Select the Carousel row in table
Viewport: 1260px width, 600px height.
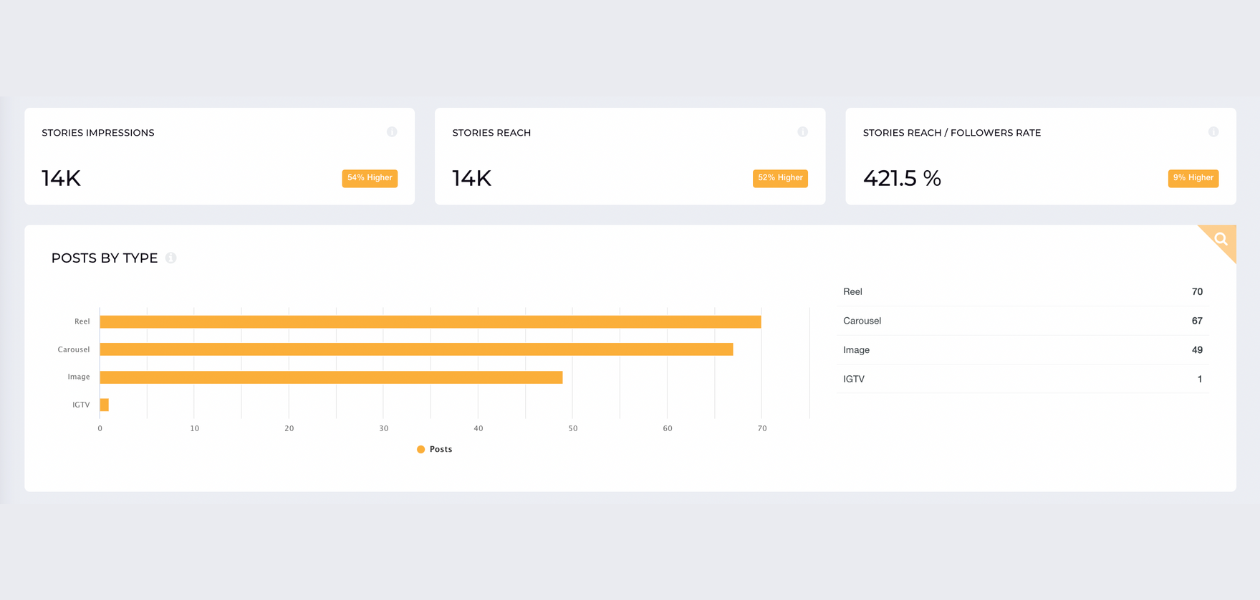tap(1023, 321)
